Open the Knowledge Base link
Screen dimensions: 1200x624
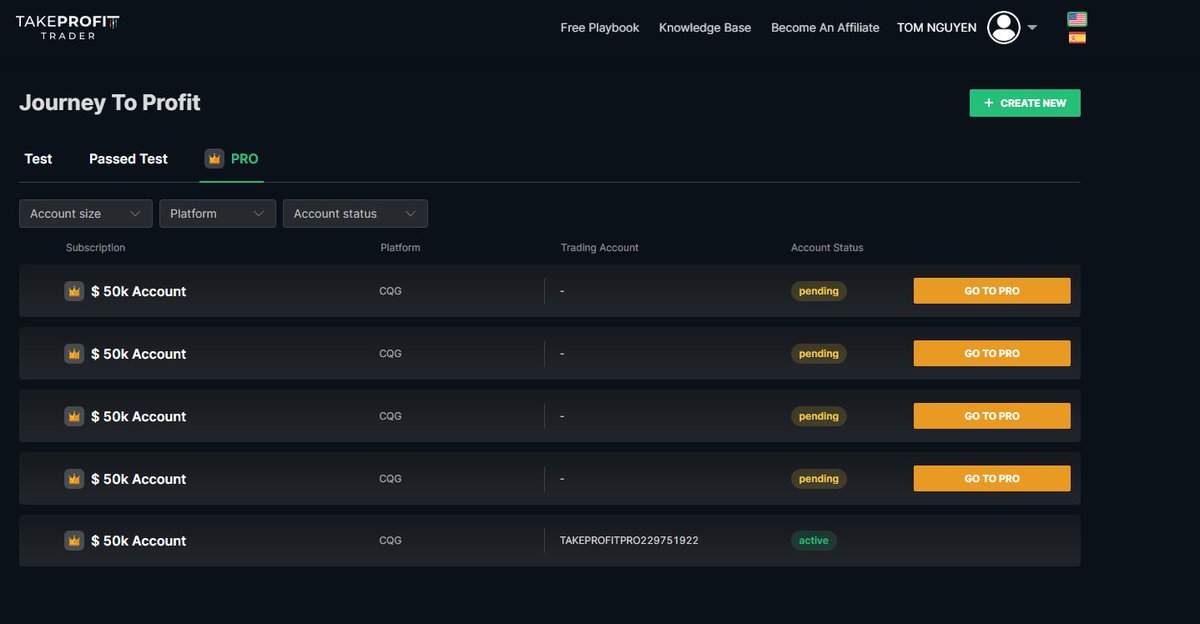click(x=705, y=27)
